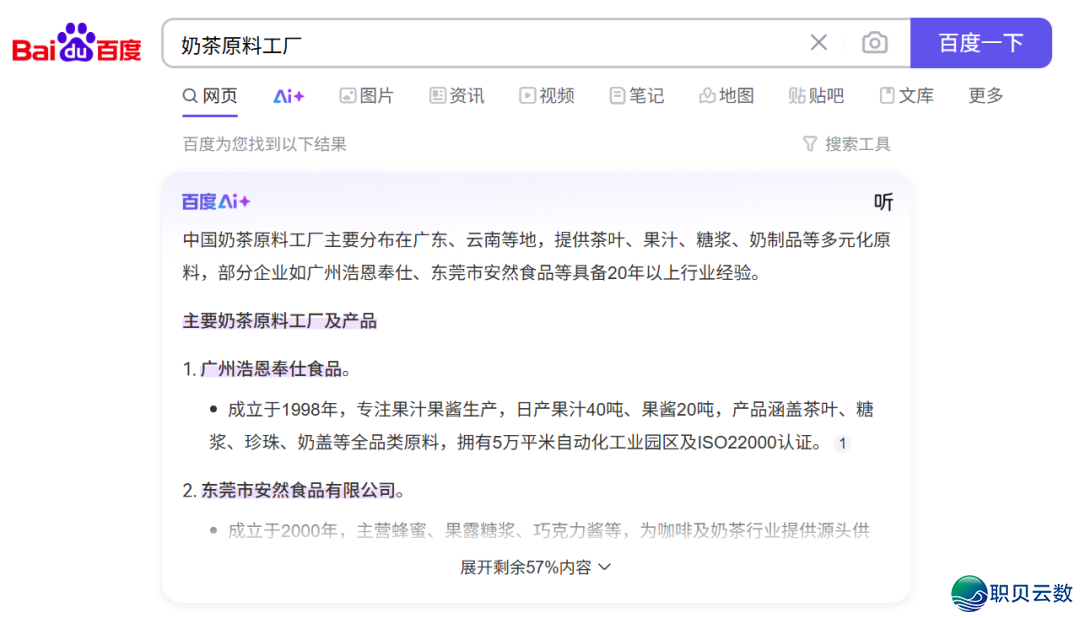Open citation reference 1
1080x618 pixels.
(x=842, y=444)
